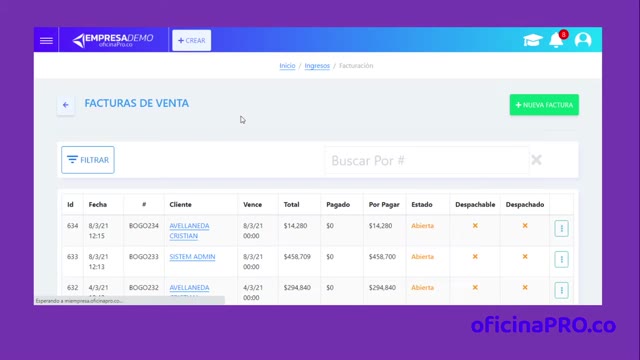Clear search with the X icon
This screenshot has height=360, width=640.
tap(536, 160)
